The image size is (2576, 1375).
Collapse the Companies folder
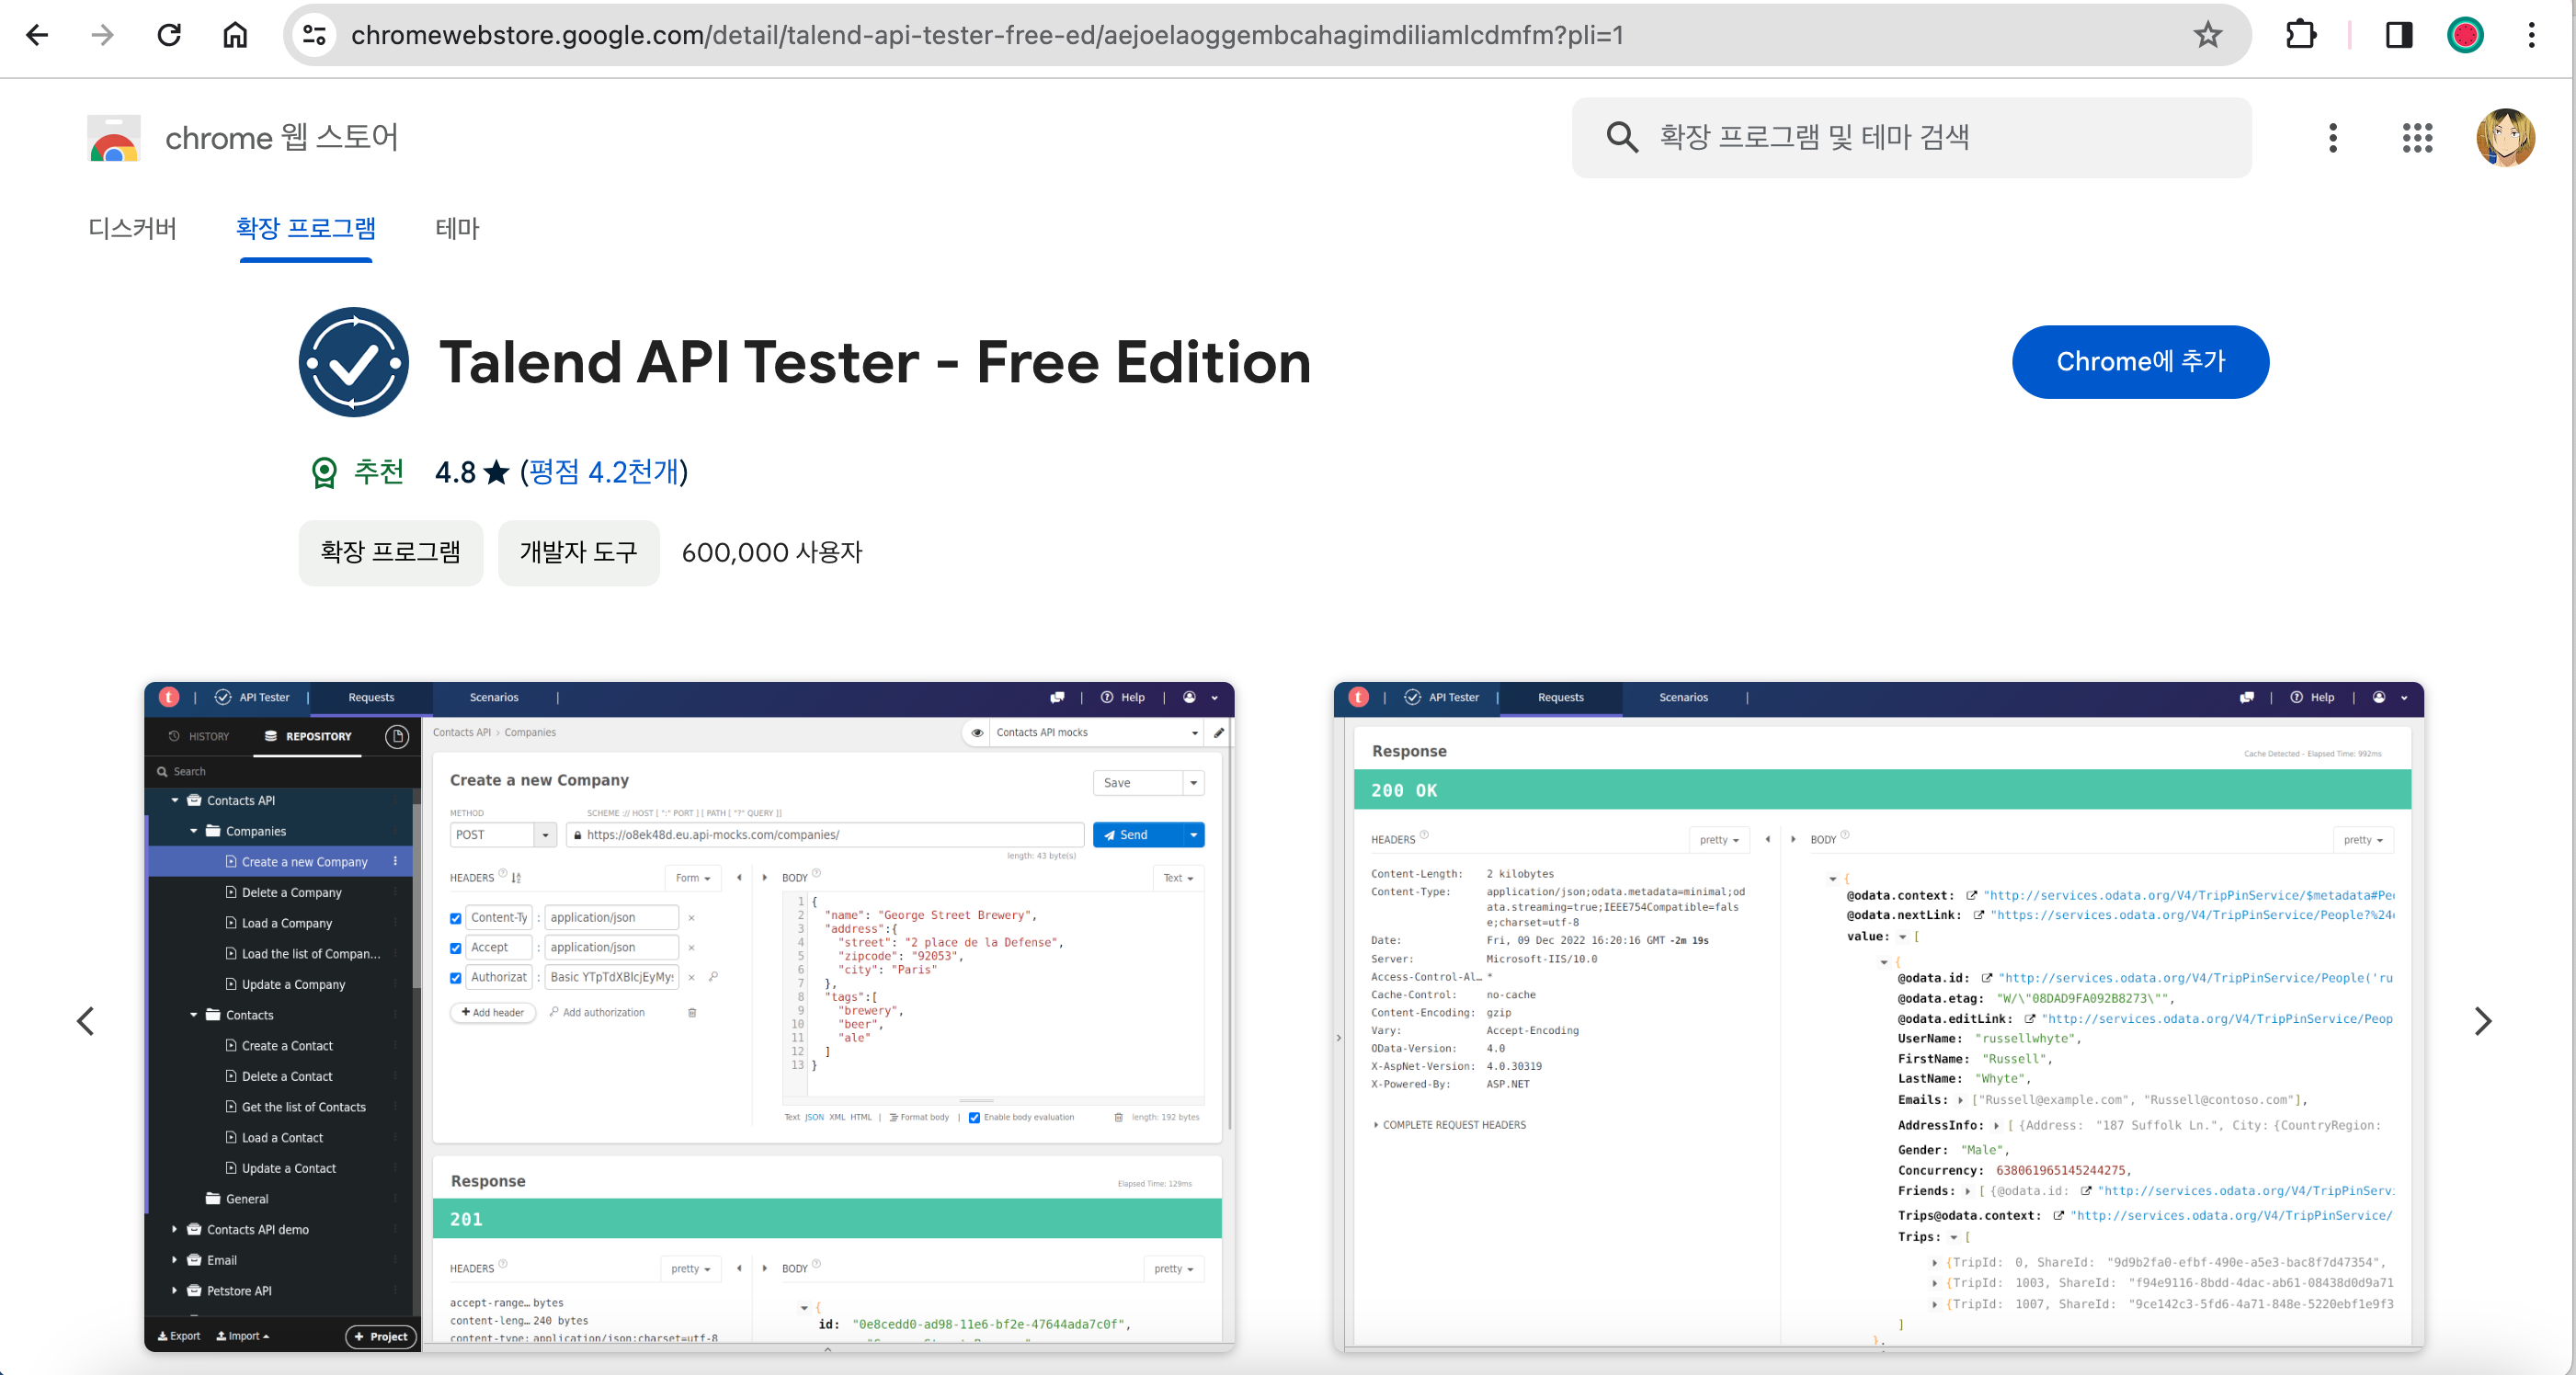[194, 831]
